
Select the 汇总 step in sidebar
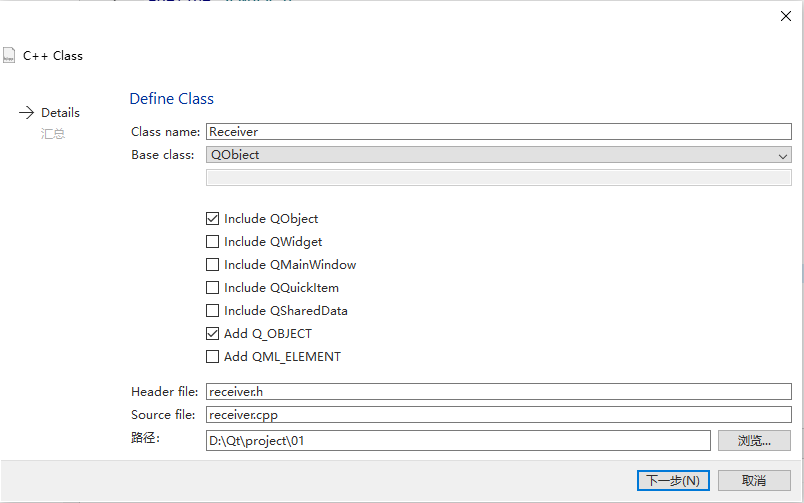pos(53,134)
